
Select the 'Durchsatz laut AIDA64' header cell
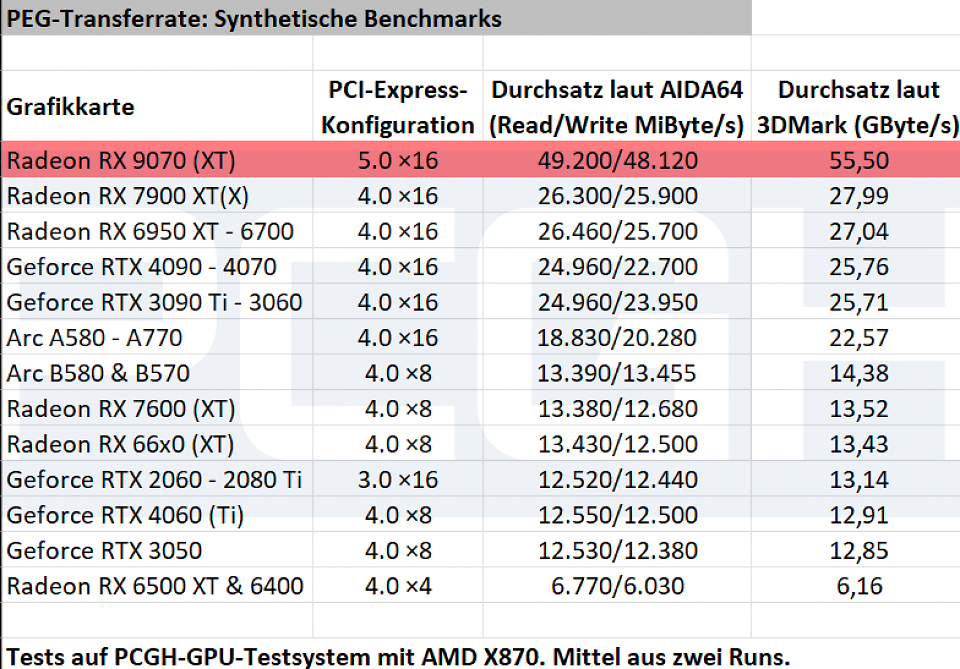click(617, 107)
